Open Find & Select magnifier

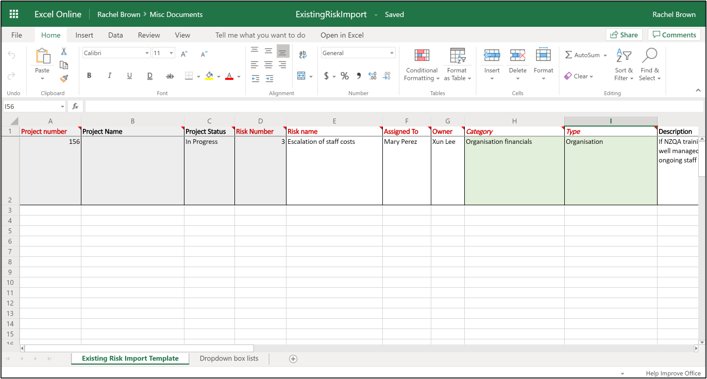[650, 64]
